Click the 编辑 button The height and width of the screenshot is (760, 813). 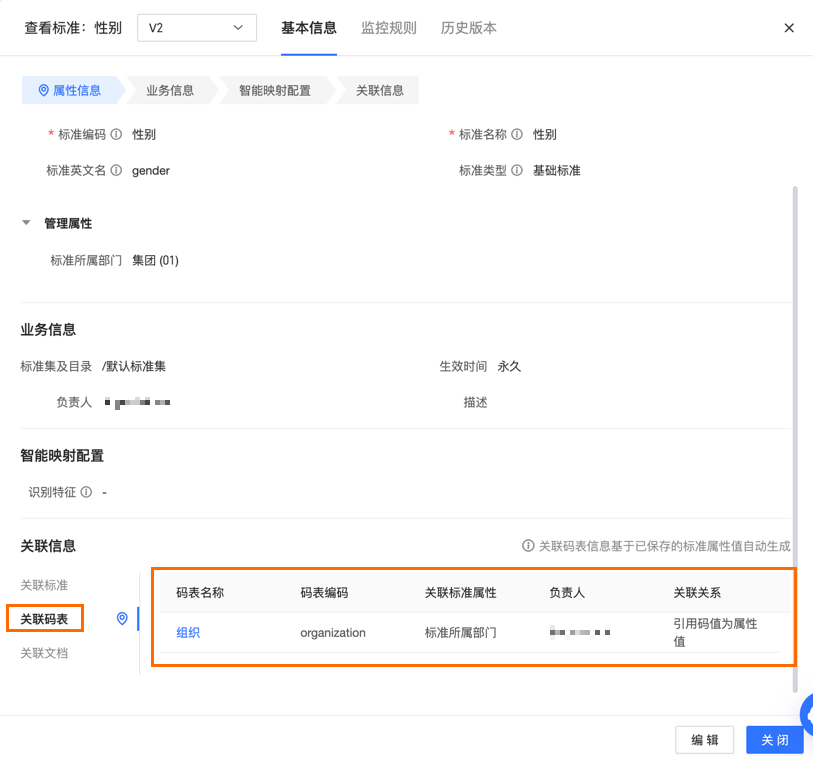(x=704, y=740)
